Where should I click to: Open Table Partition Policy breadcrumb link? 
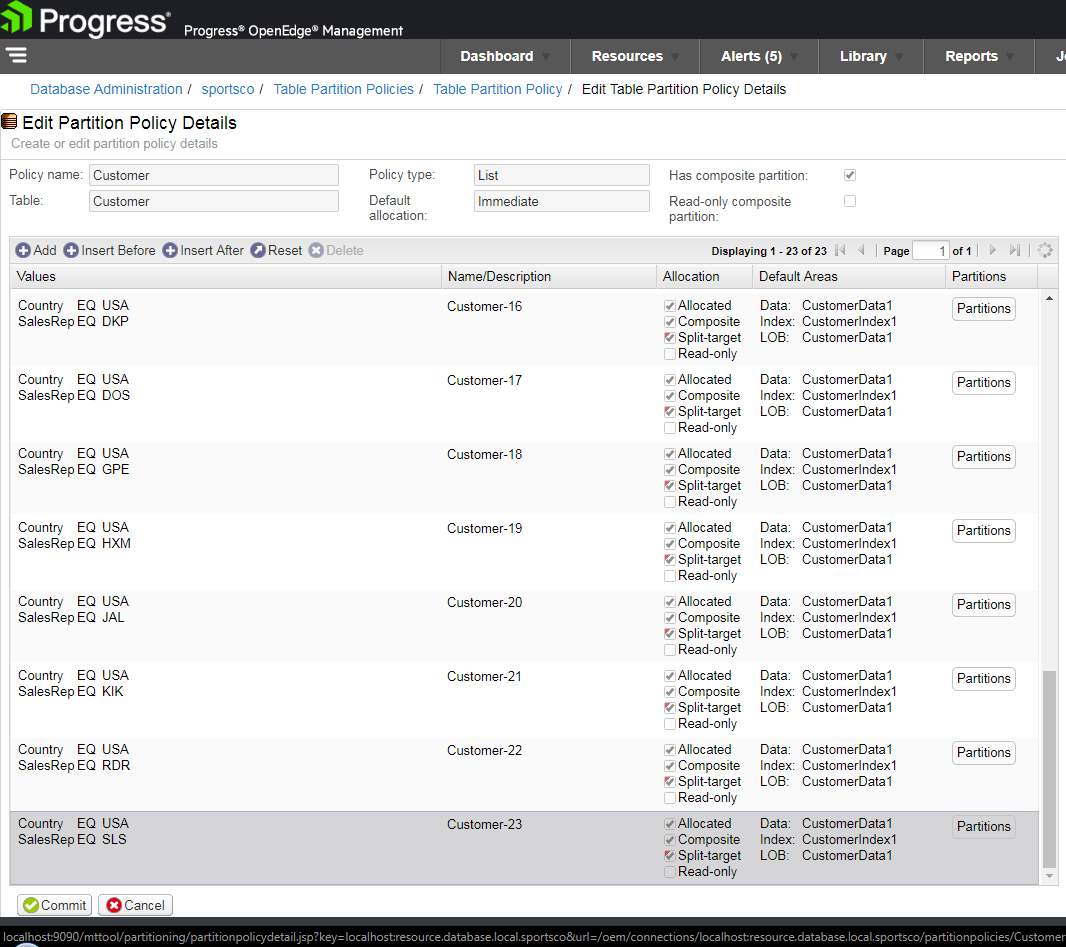click(498, 89)
